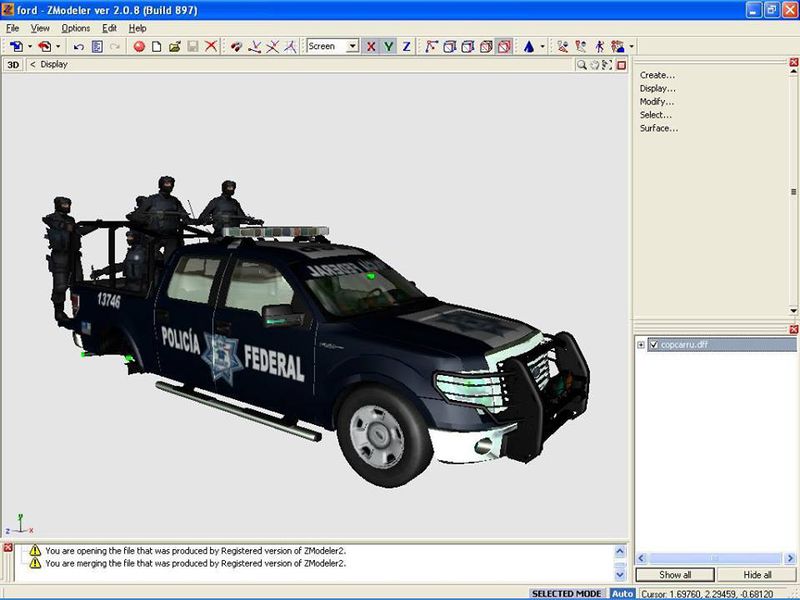
Task: Click the viewport pan hand icon
Action: 594,65
